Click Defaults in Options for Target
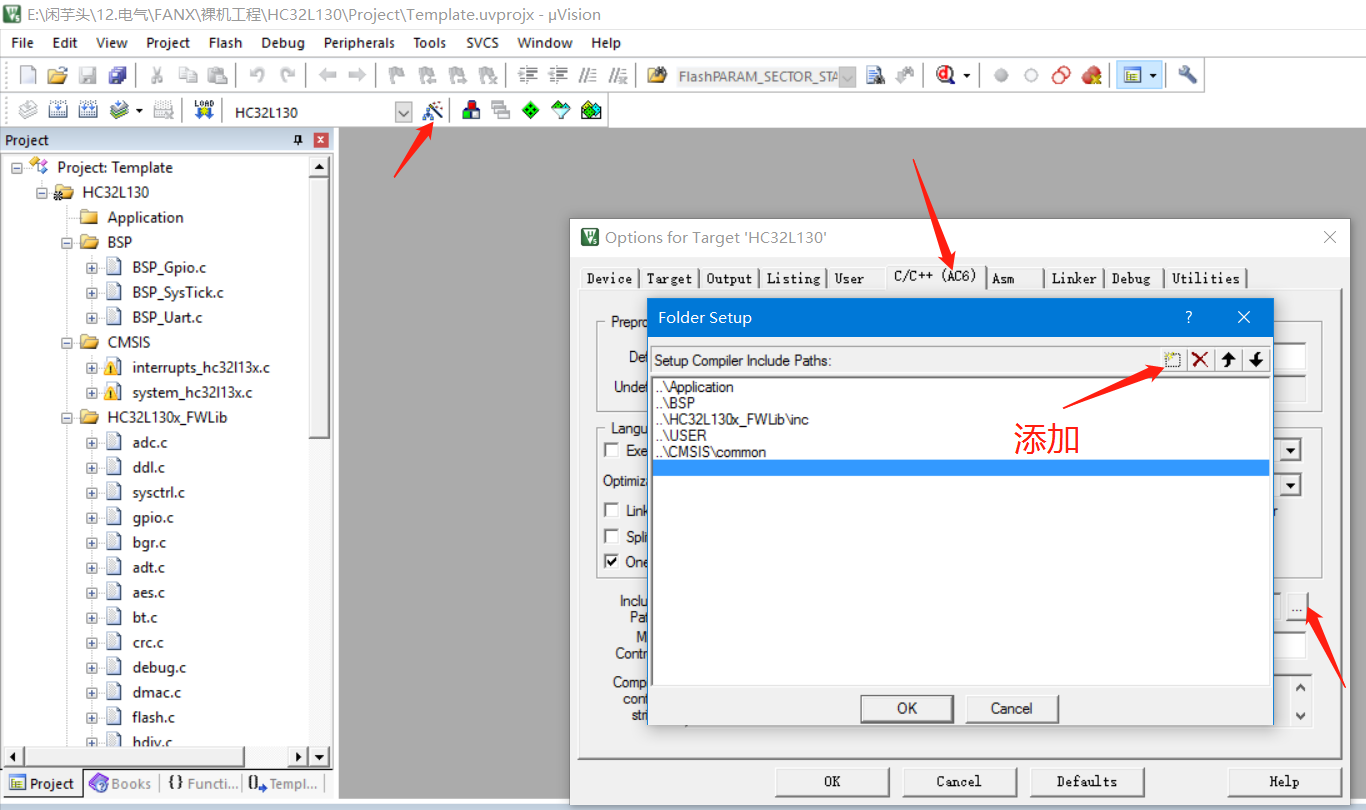The height and width of the screenshot is (810, 1366). 1087,782
